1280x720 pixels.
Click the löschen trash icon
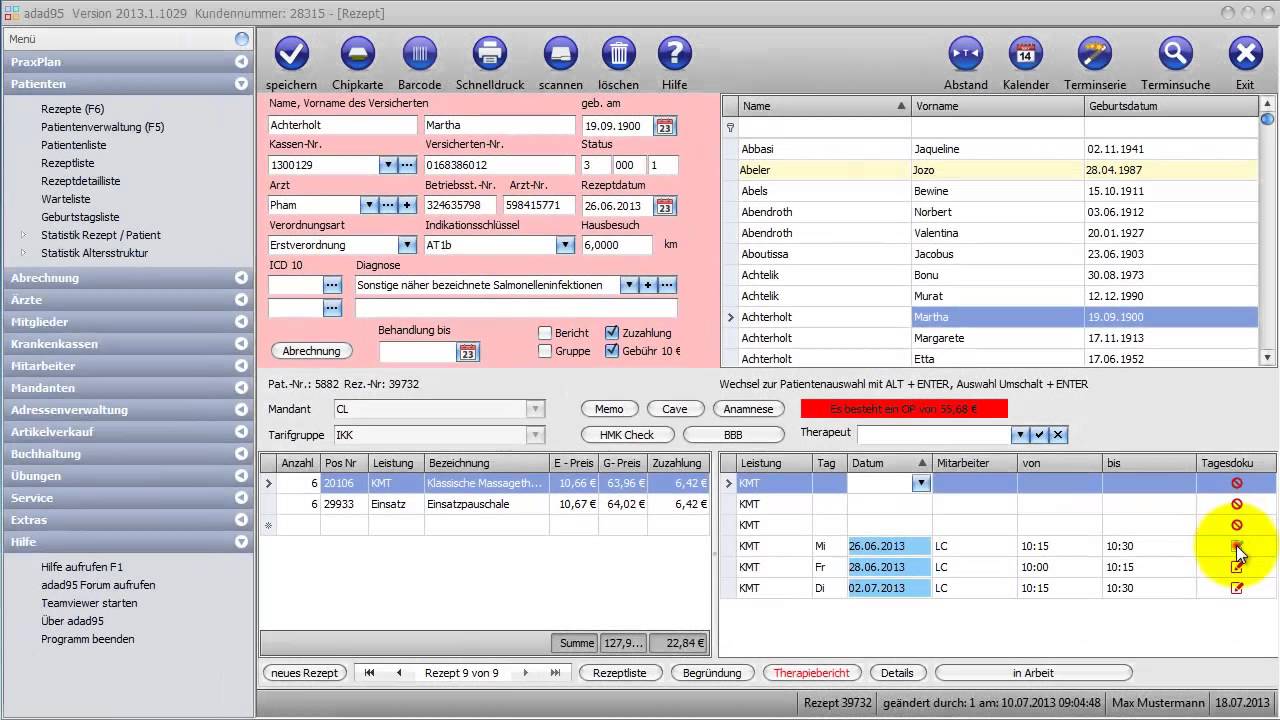618,54
